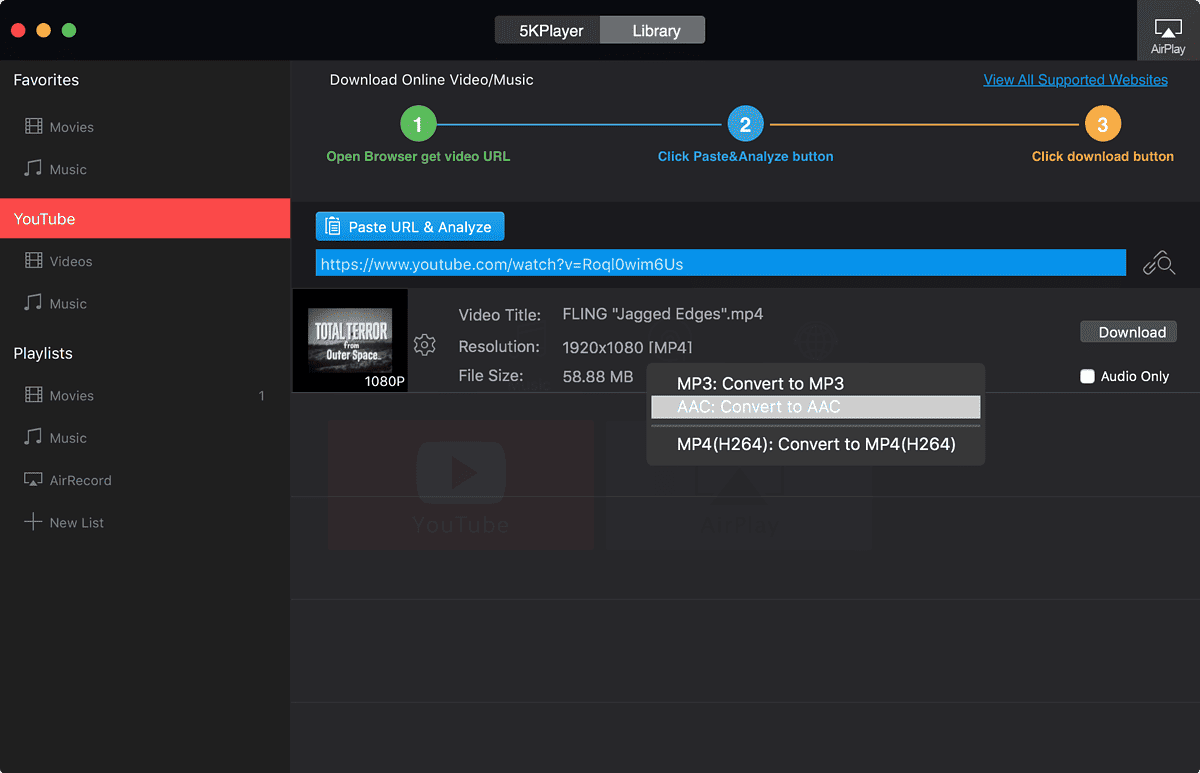Viewport: 1200px width, 773px height.
Task: Click the note icon next to Favorites Music
Action: 34,169
